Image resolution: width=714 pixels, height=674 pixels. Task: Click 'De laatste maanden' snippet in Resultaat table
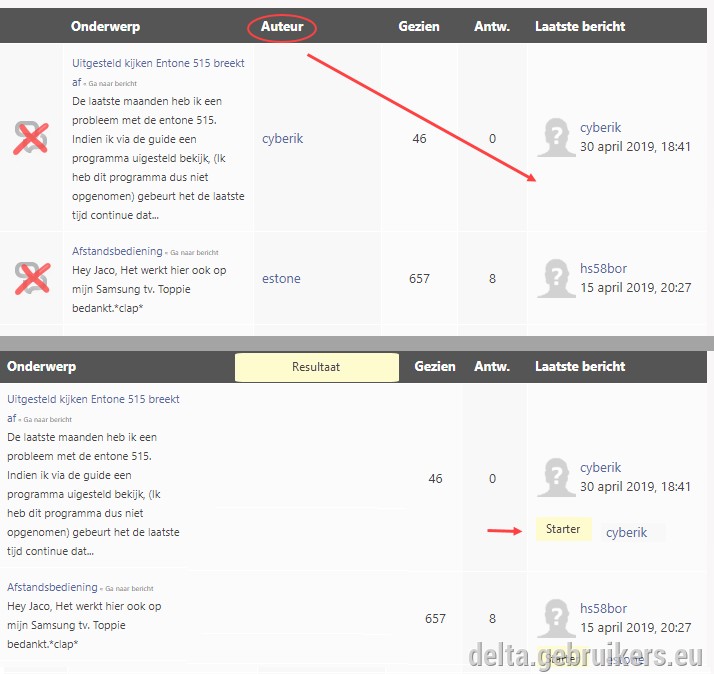pyautogui.click(x=93, y=494)
